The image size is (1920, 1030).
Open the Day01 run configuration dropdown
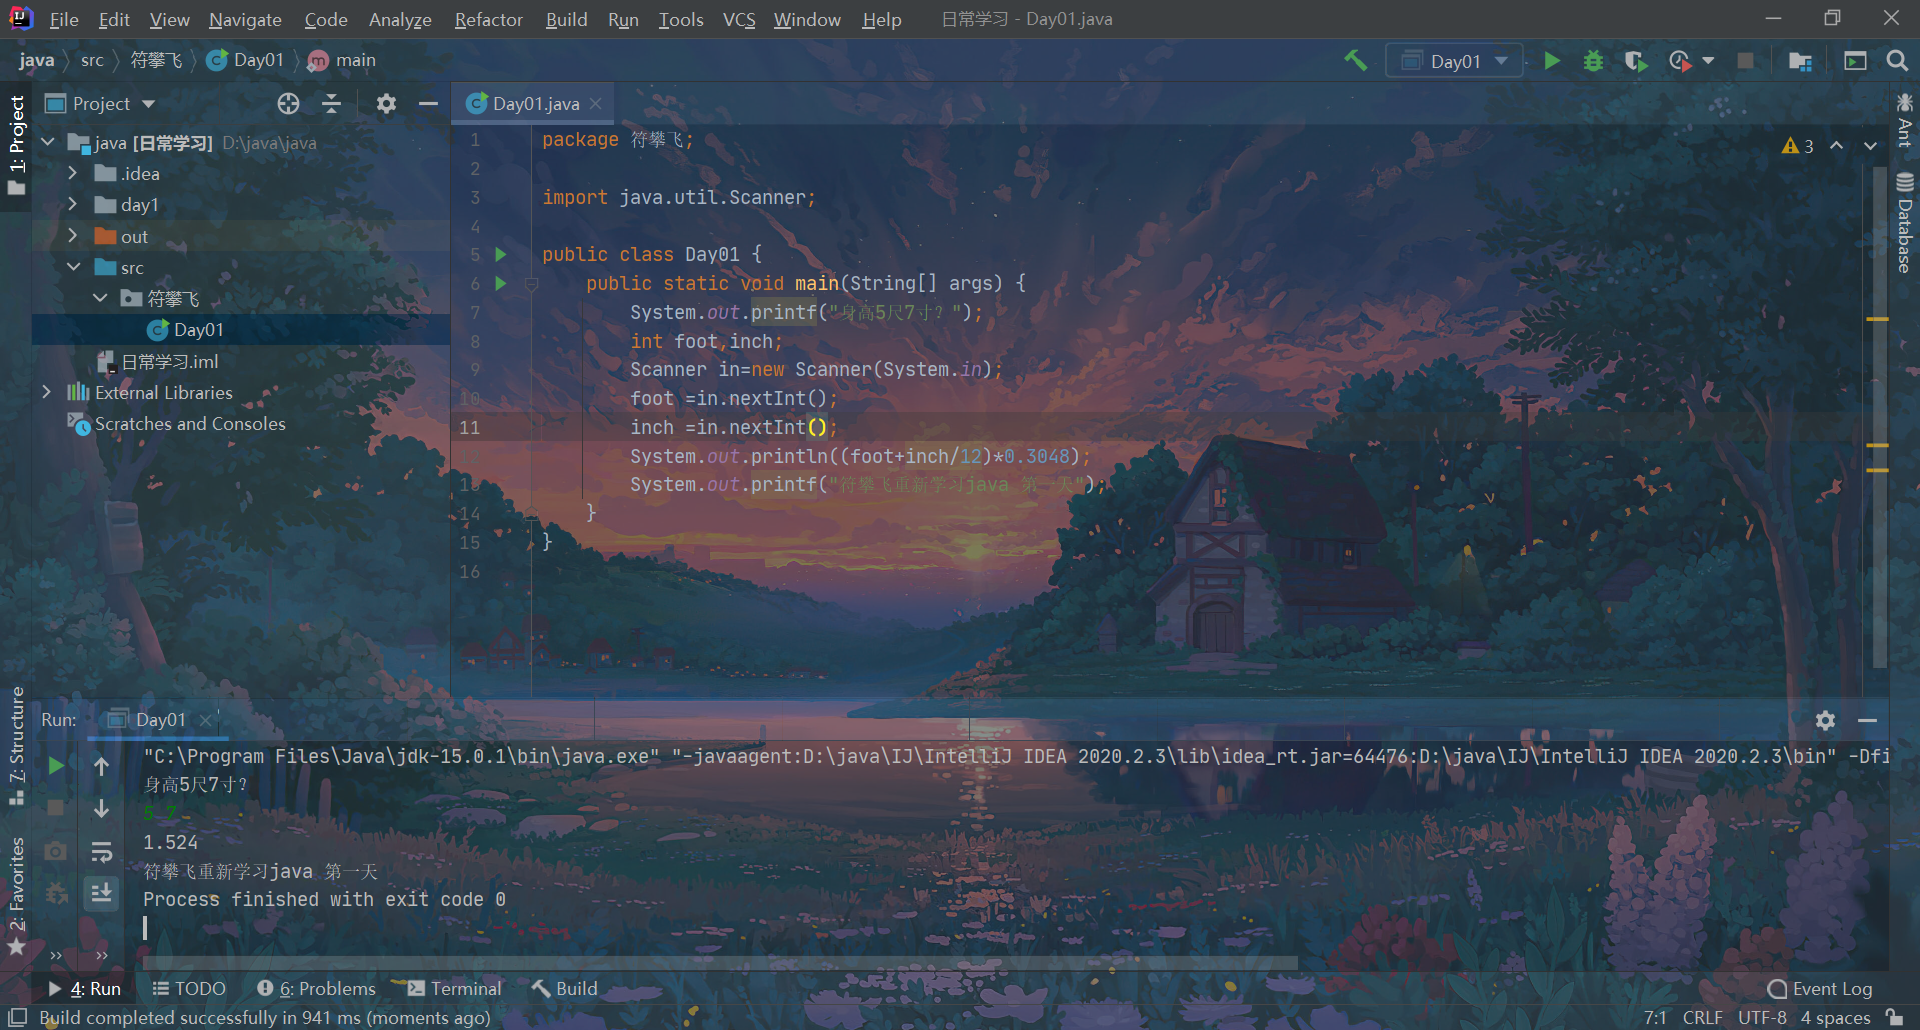[1454, 61]
